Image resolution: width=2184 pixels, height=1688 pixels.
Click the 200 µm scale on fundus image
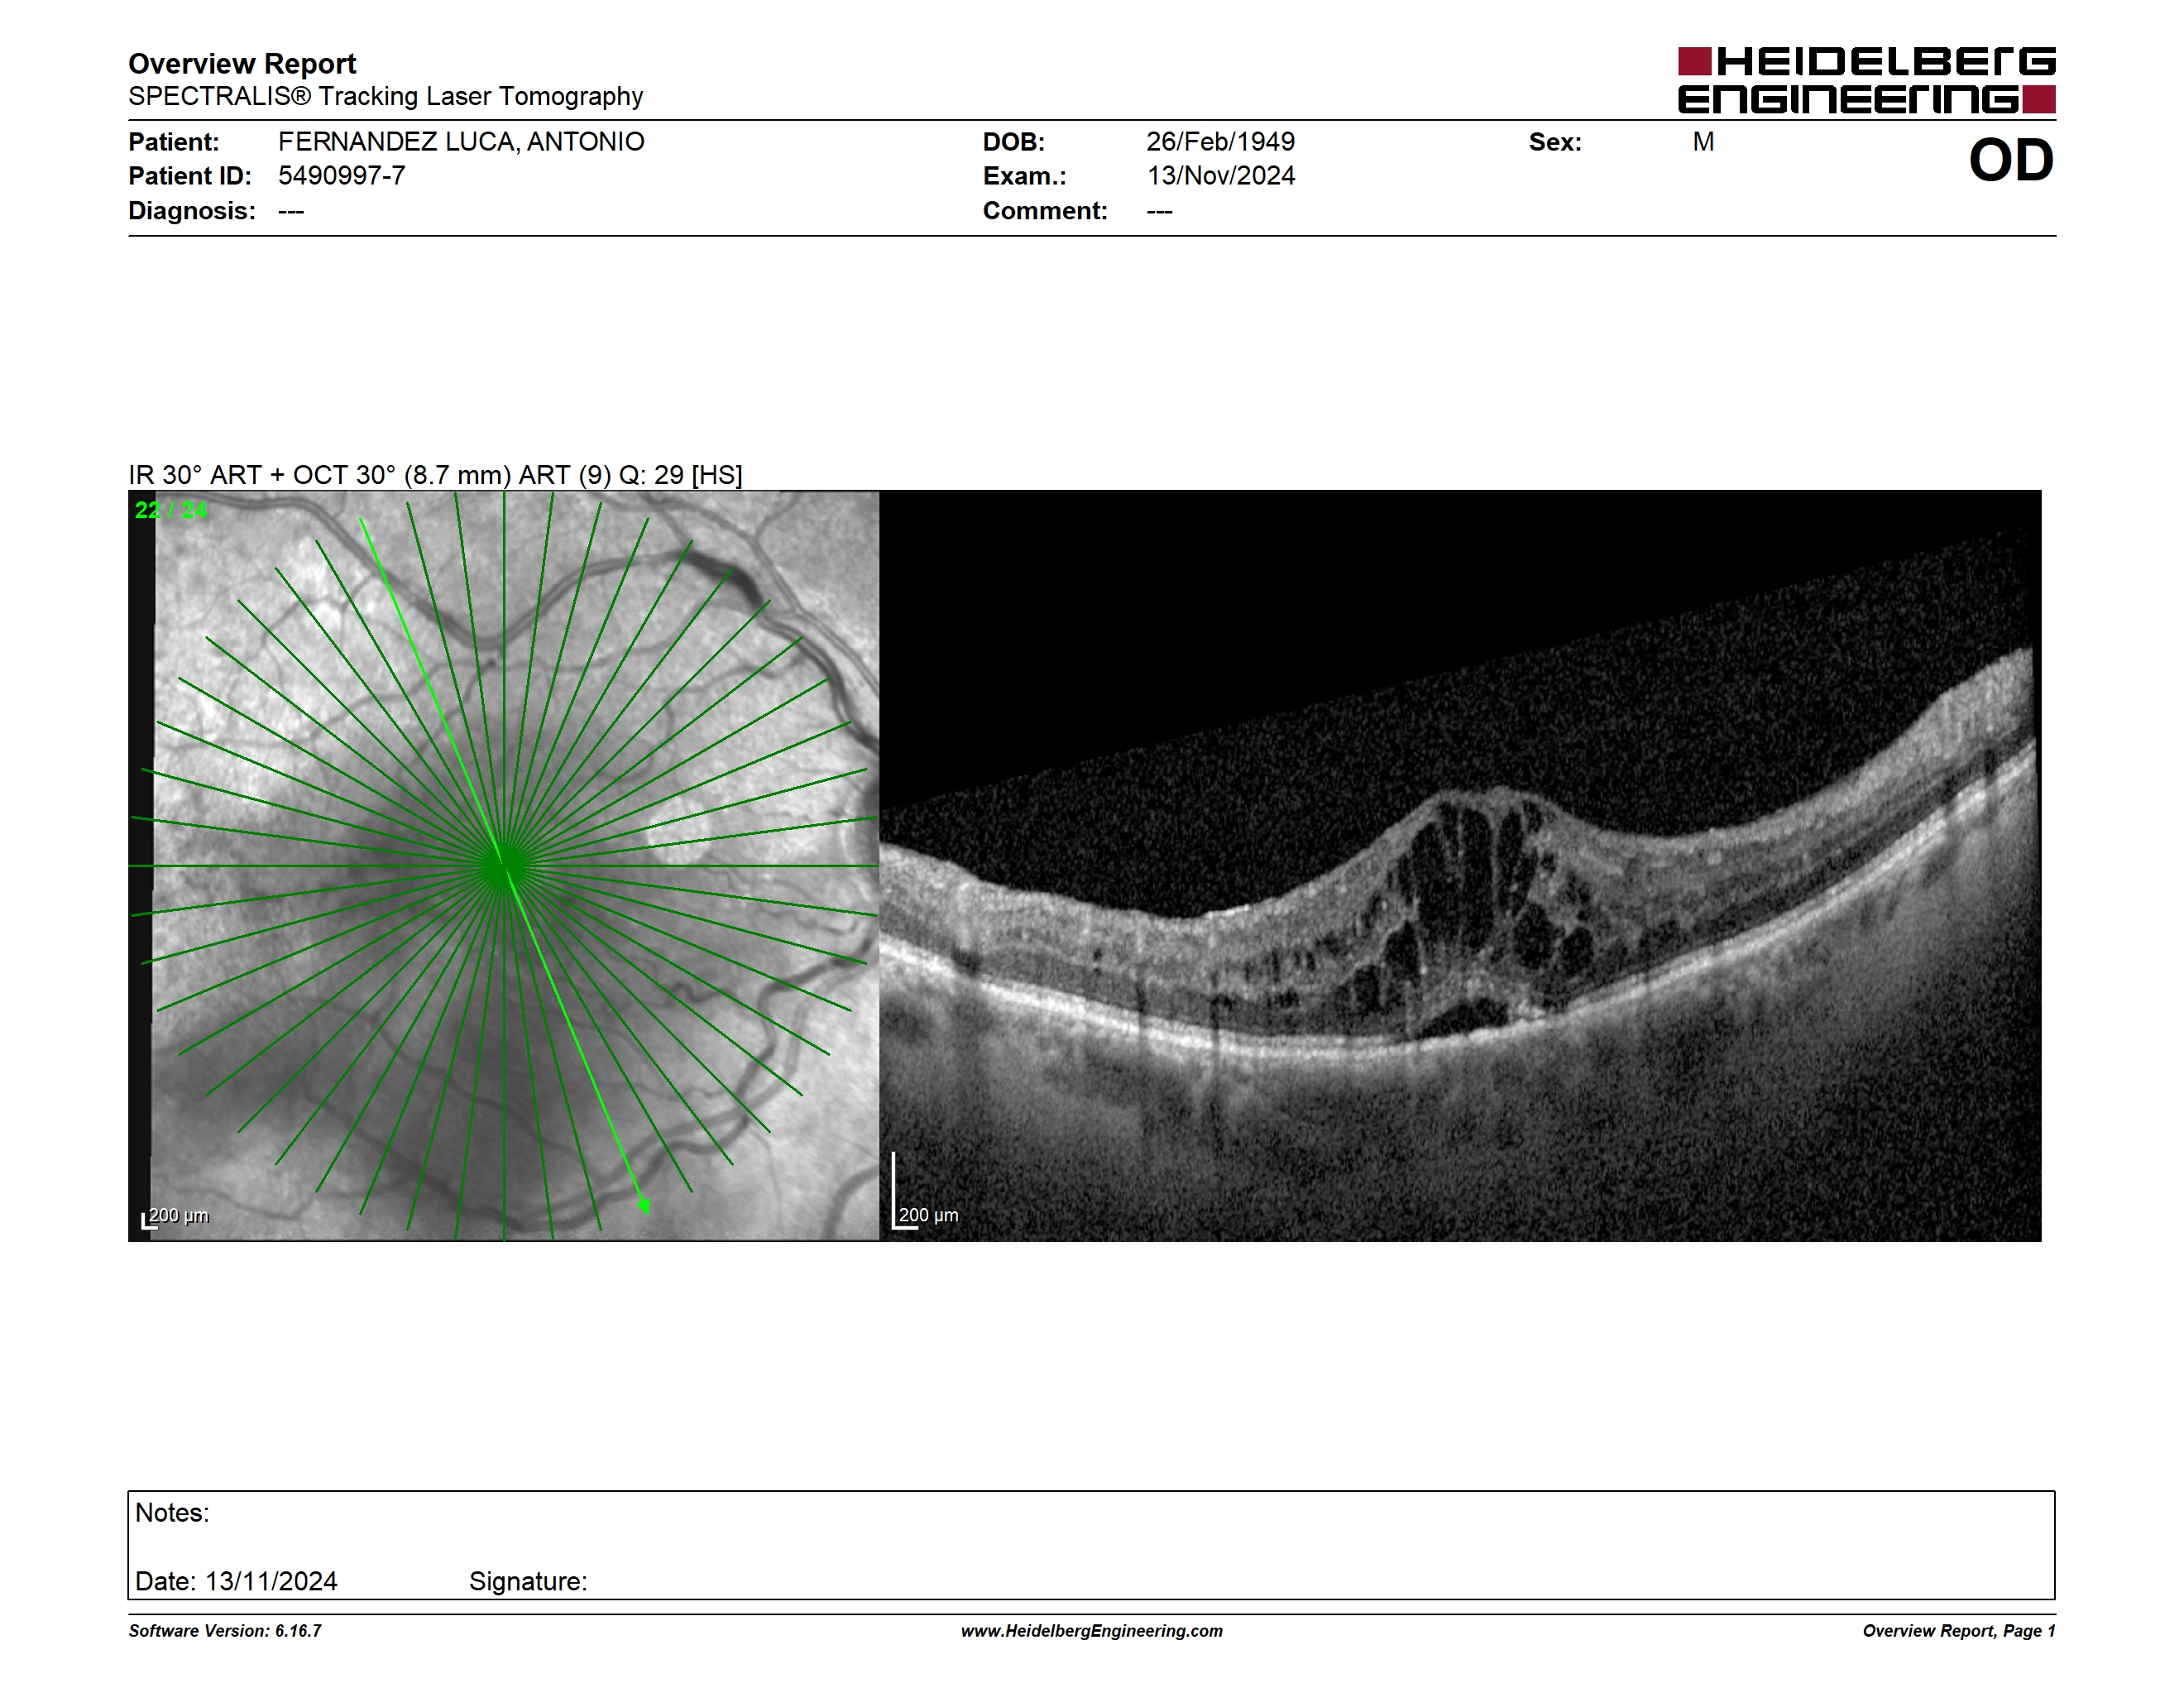[176, 1217]
